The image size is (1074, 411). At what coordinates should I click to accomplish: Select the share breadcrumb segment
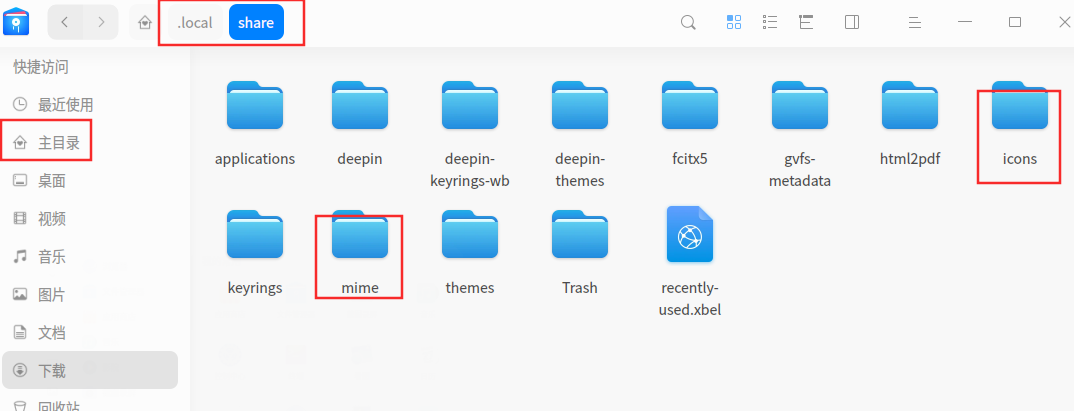256,23
